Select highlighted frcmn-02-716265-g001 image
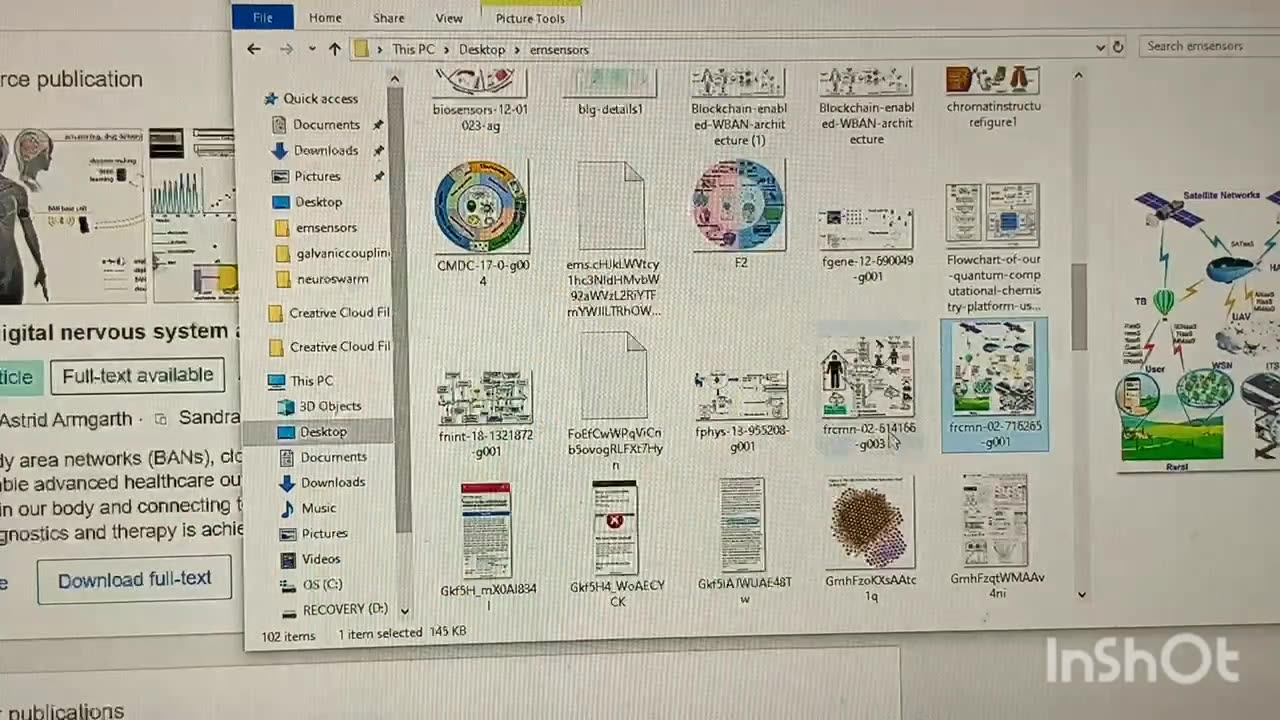 click(994, 385)
